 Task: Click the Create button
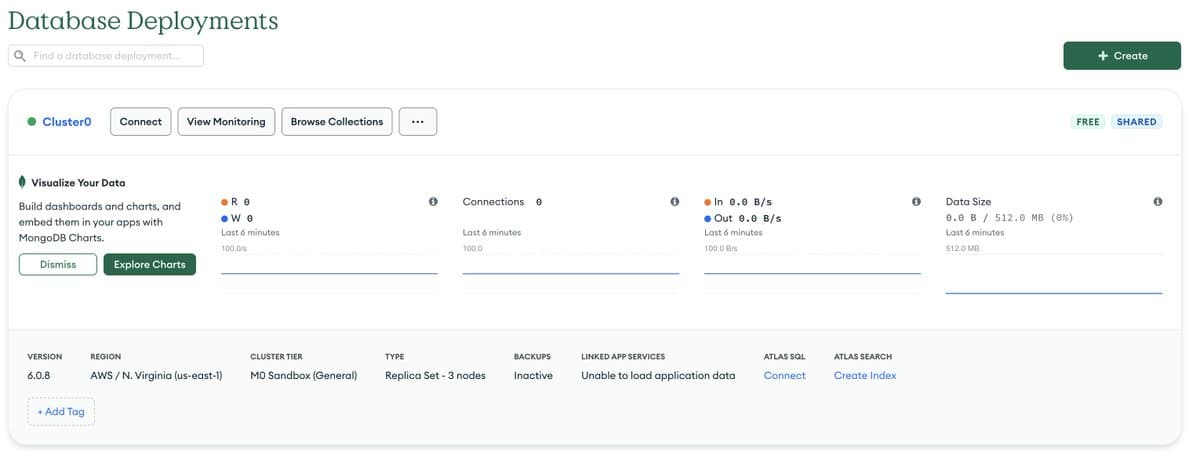click(x=1122, y=56)
